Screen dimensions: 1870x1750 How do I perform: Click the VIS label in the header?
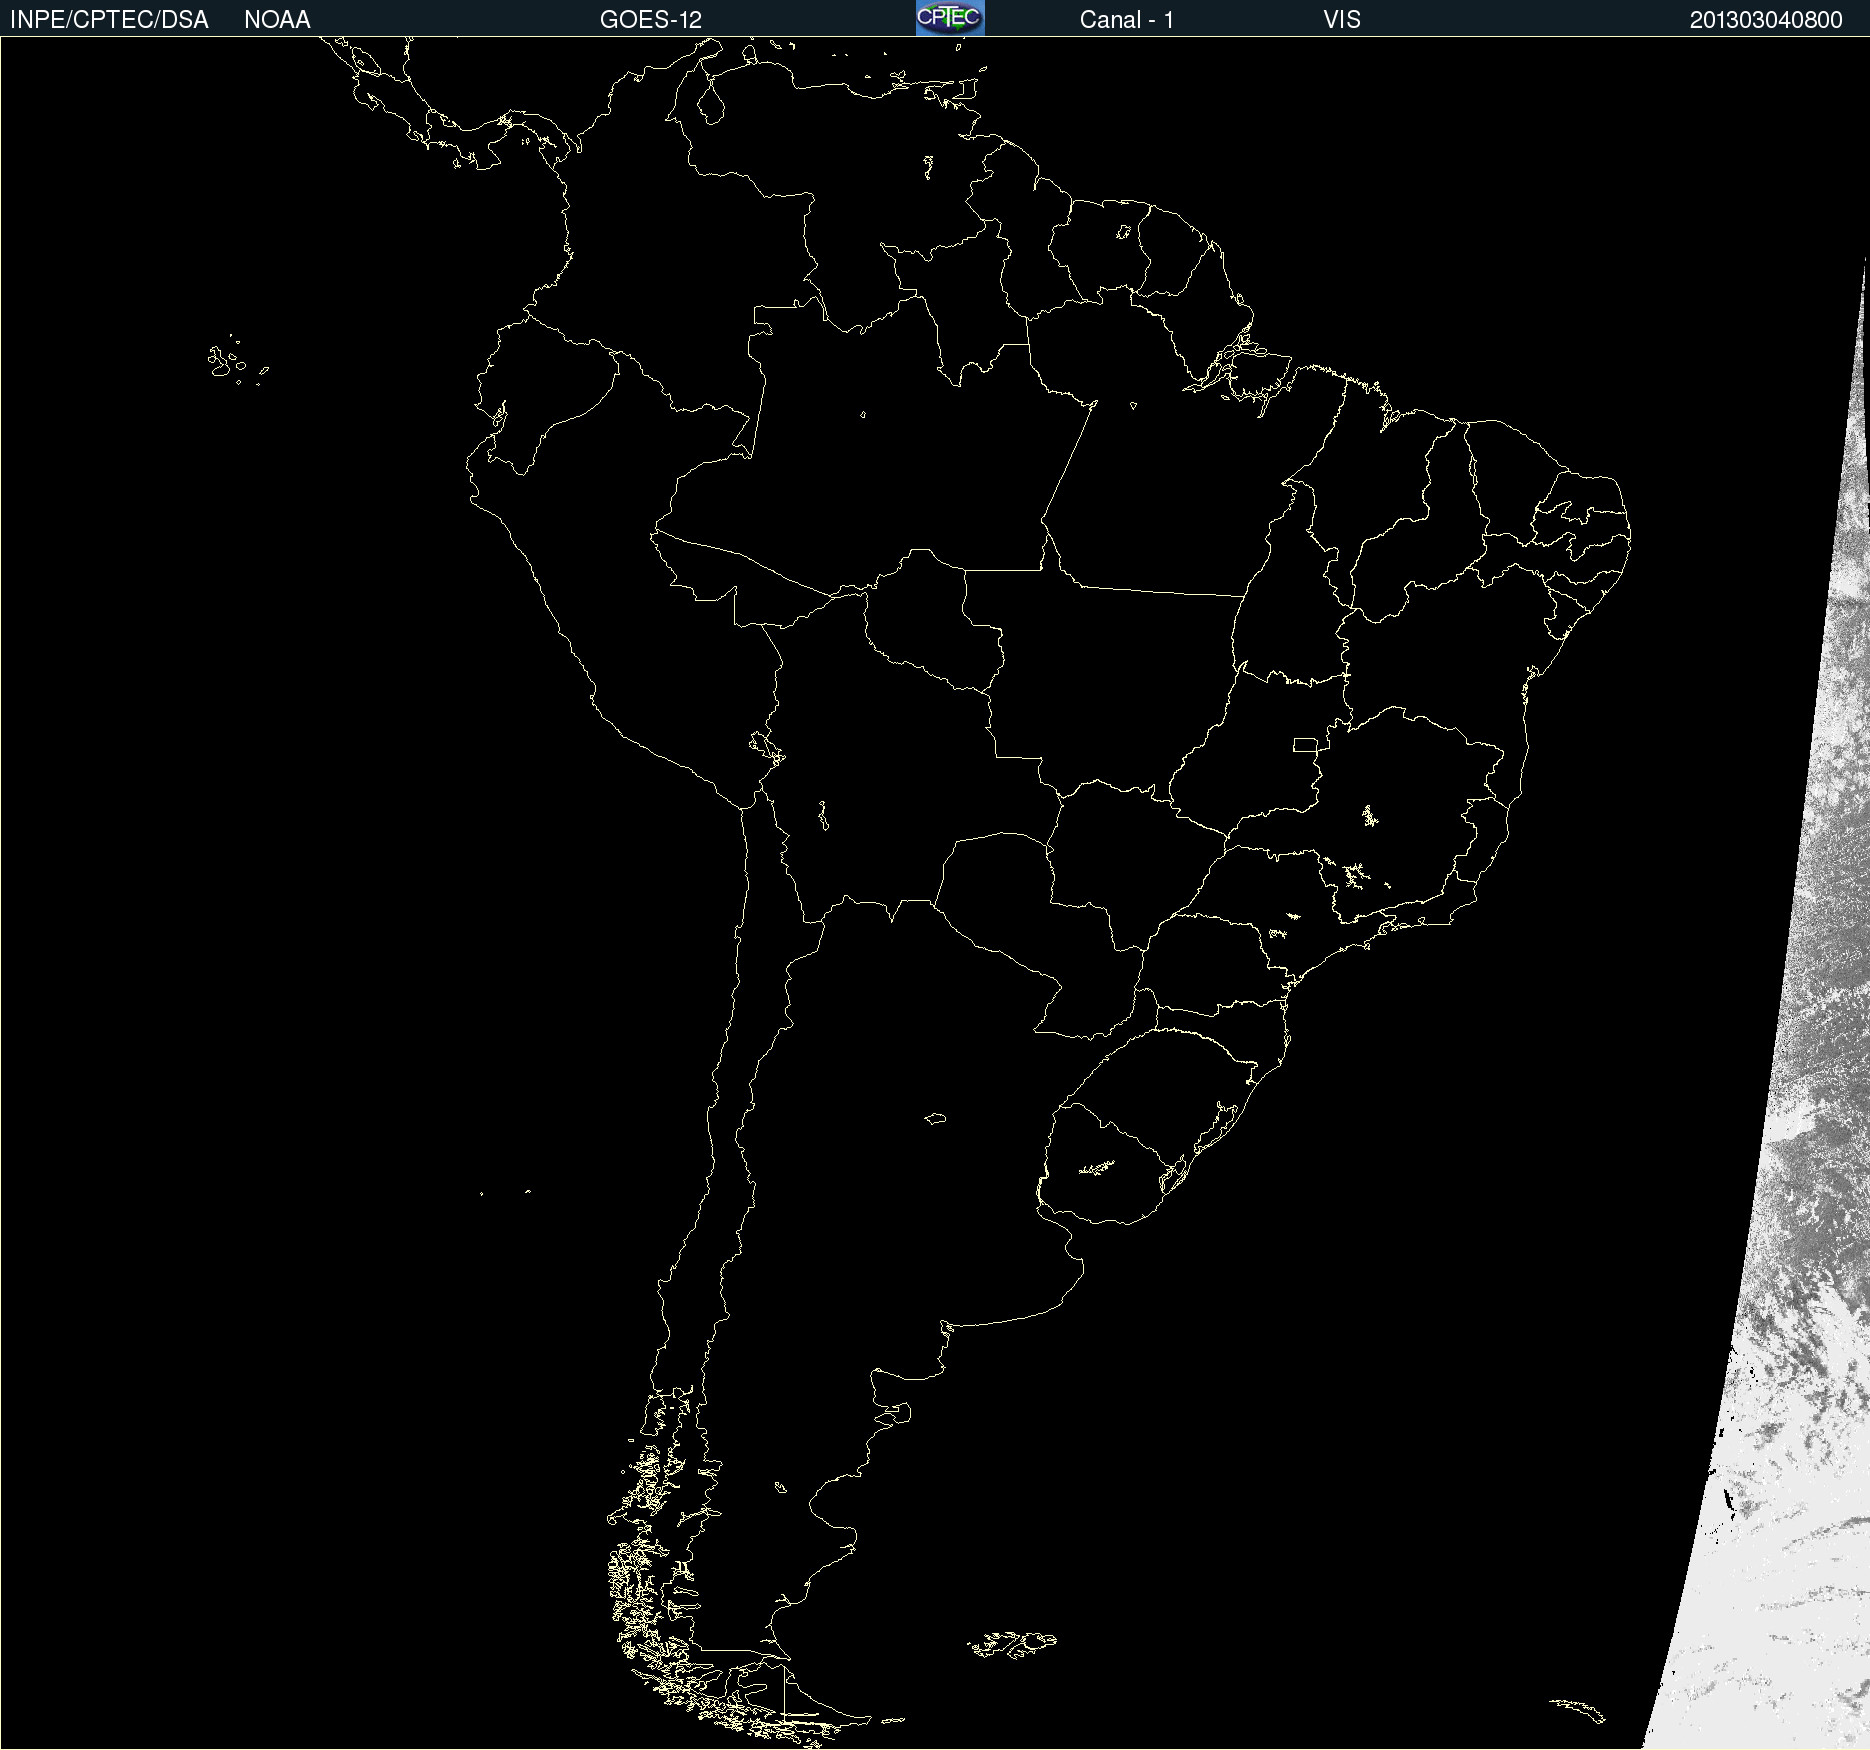pyautogui.click(x=1342, y=20)
